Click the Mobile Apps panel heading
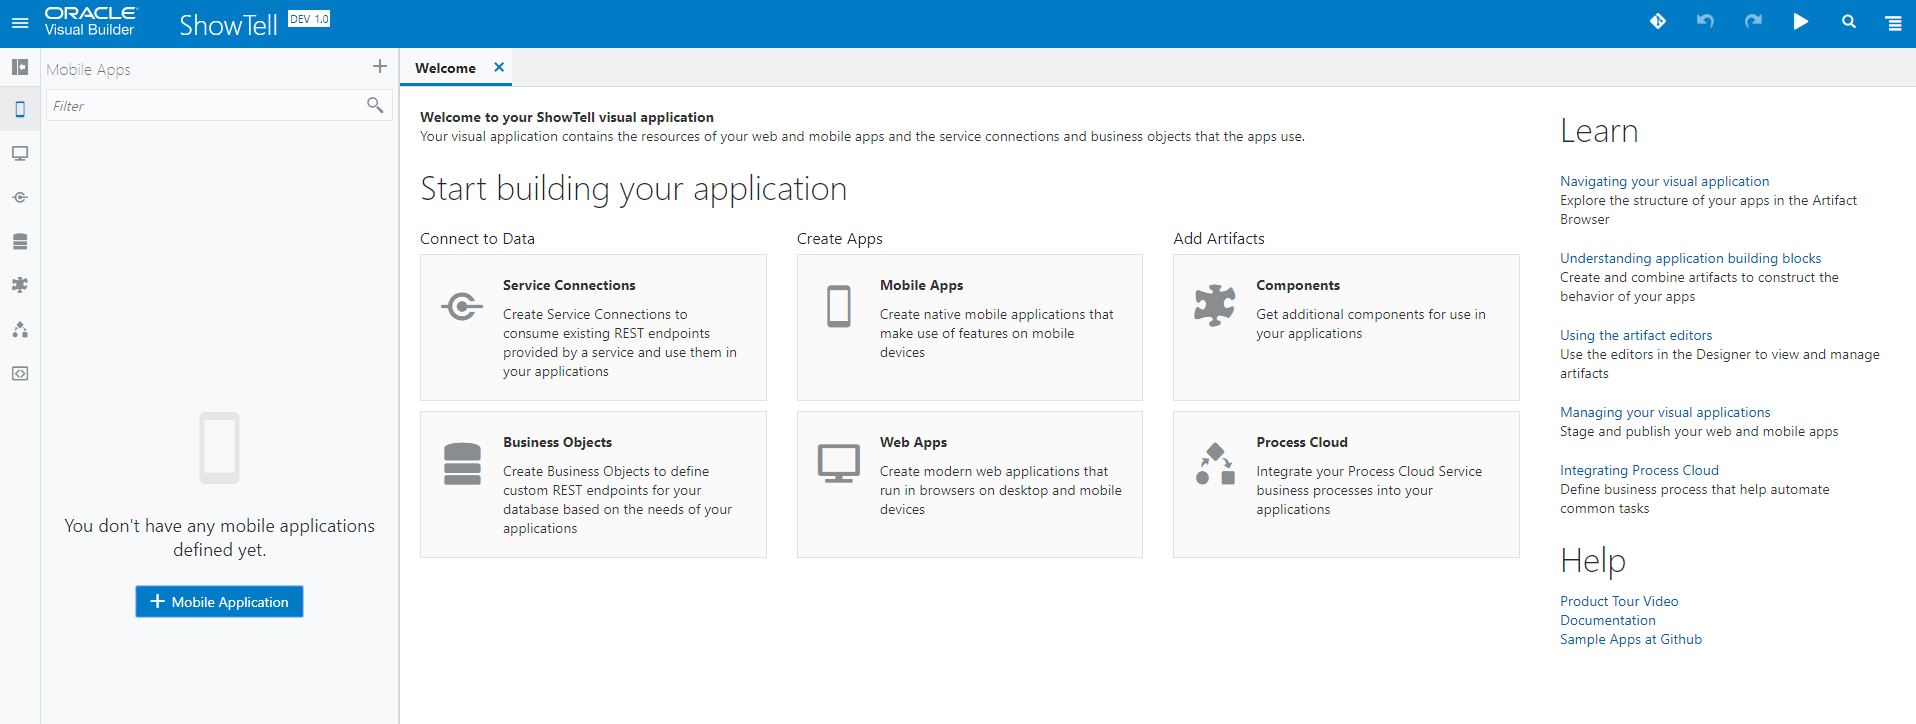 pyautogui.click(x=88, y=69)
